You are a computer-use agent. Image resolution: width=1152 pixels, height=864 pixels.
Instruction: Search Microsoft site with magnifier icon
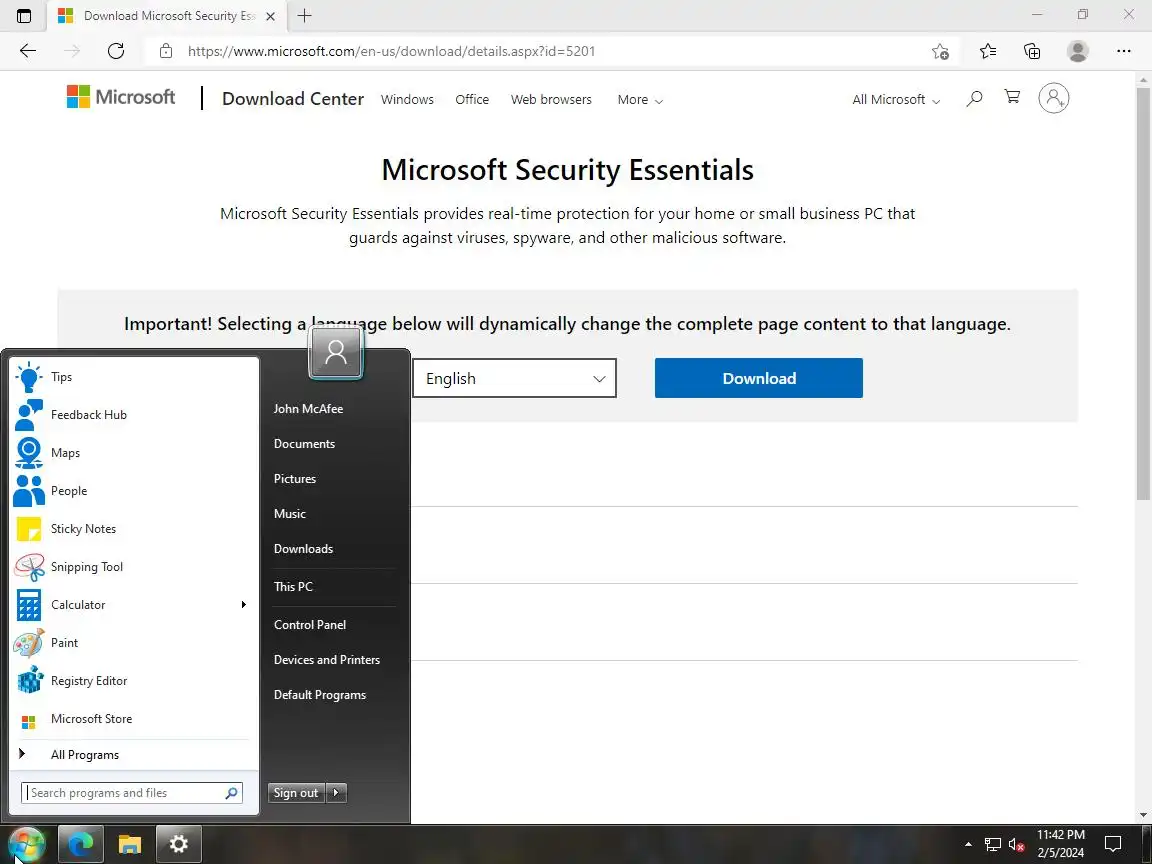974,98
